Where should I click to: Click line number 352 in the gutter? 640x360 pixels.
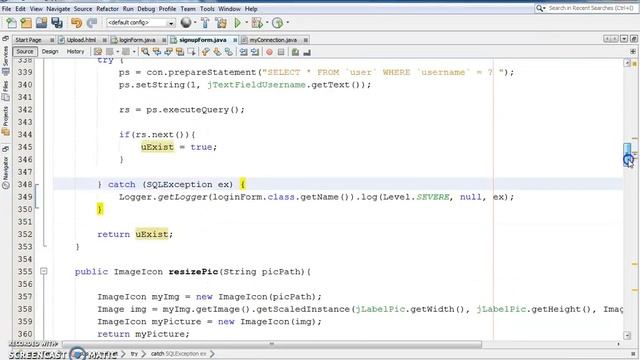(25, 234)
